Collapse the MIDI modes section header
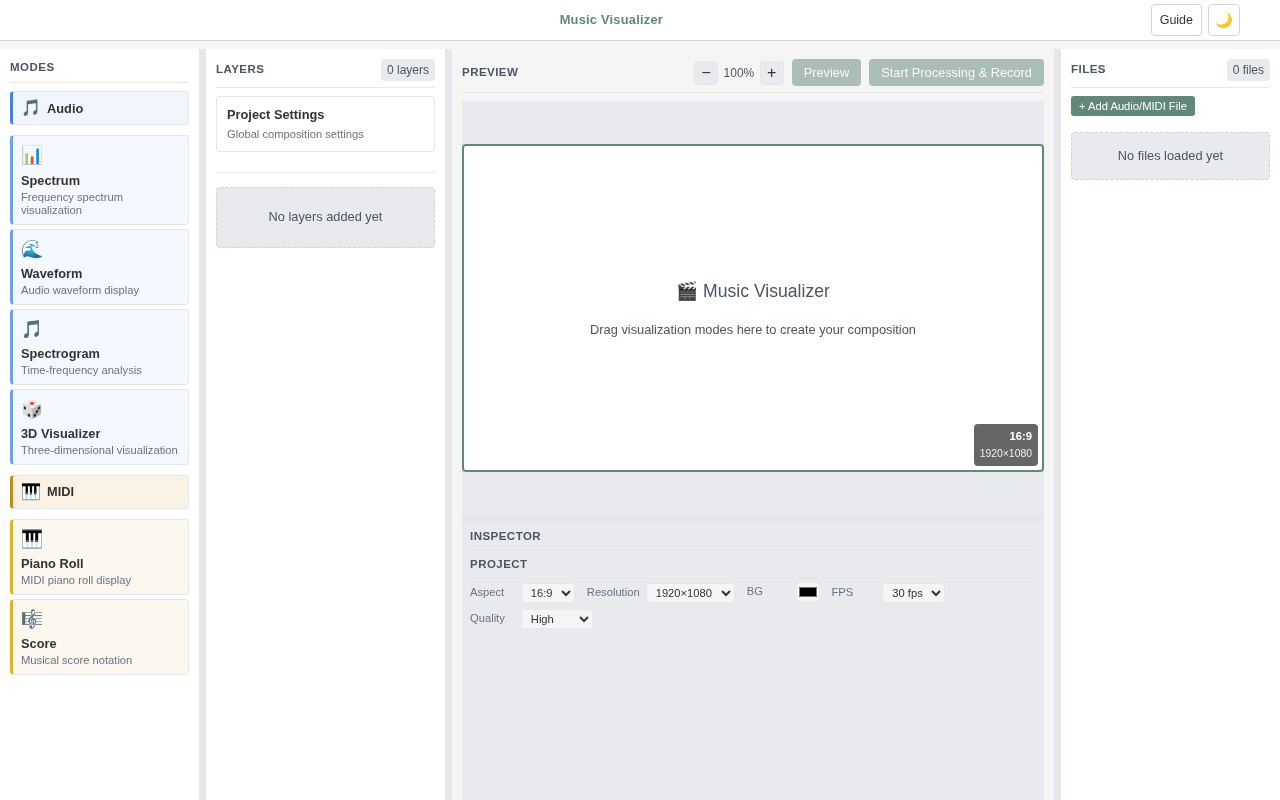This screenshot has height=800, width=1280. click(x=99, y=492)
